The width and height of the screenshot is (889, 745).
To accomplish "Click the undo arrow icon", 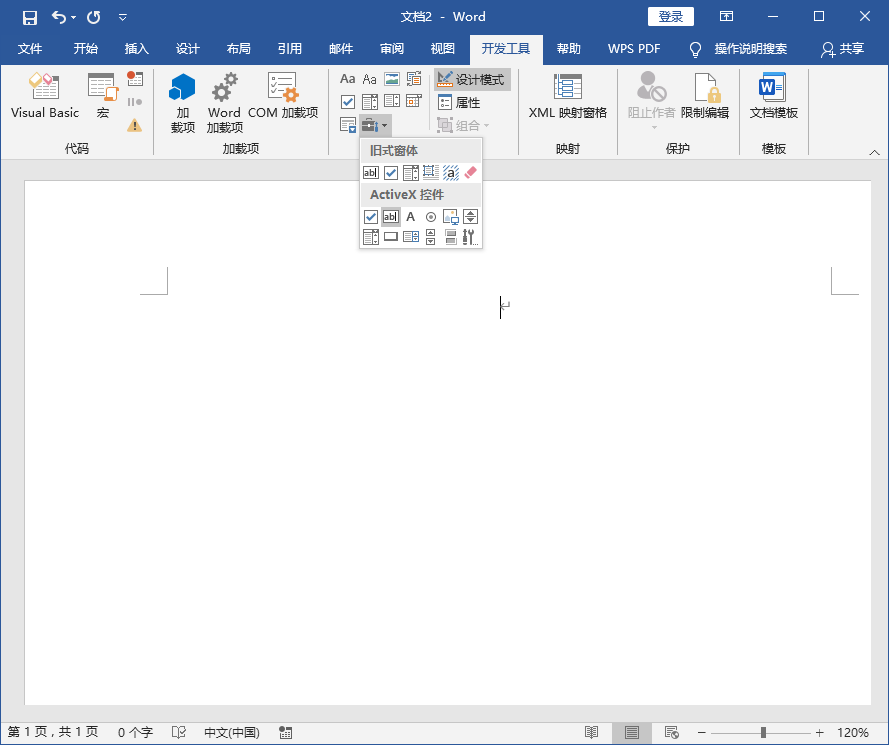I will coord(59,17).
